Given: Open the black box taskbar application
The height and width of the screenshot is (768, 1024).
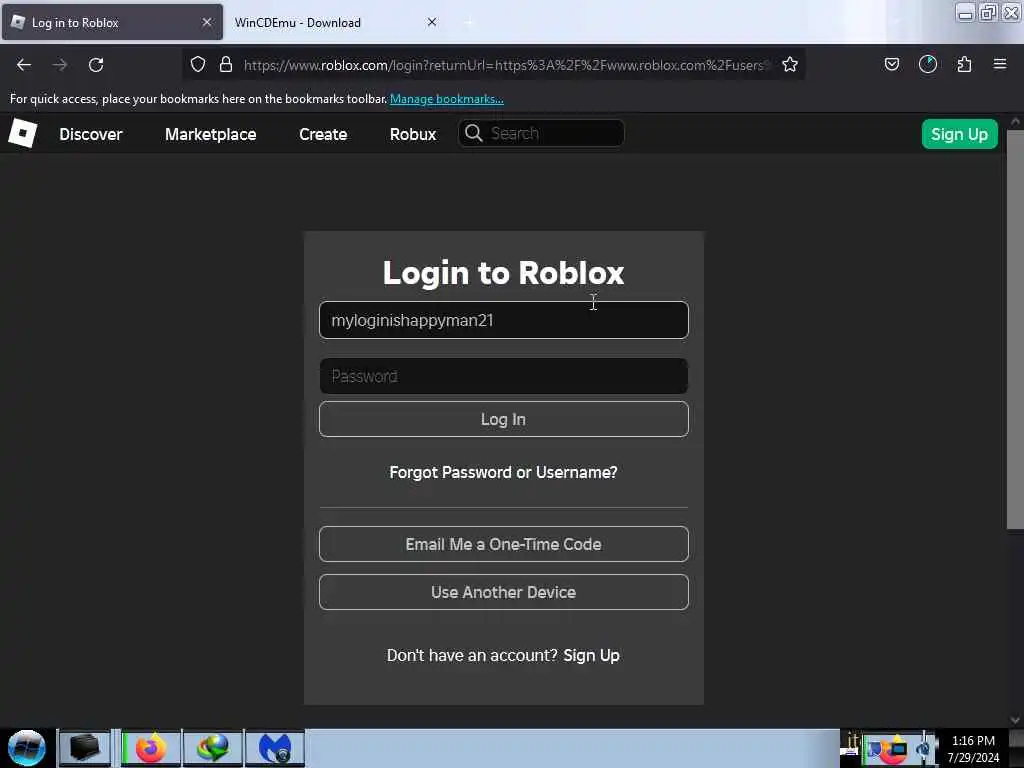Looking at the screenshot, I should coord(84,748).
